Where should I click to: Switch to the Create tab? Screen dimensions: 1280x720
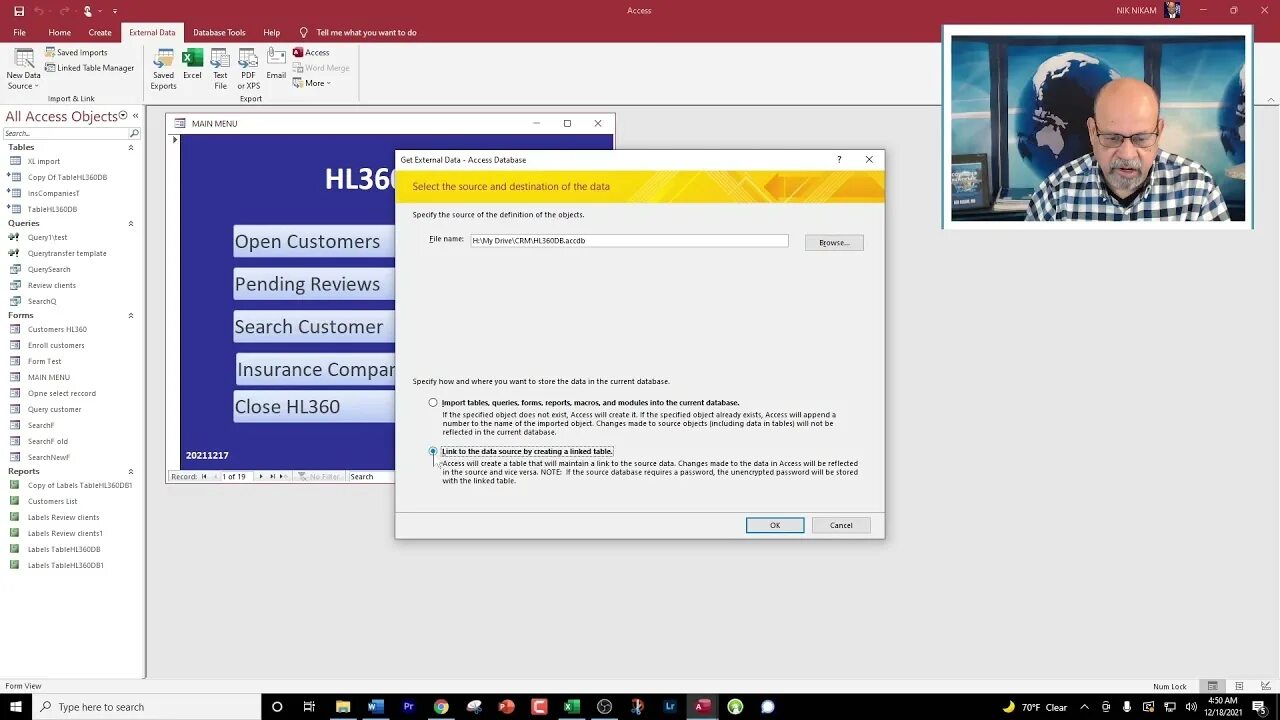click(x=100, y=32)
